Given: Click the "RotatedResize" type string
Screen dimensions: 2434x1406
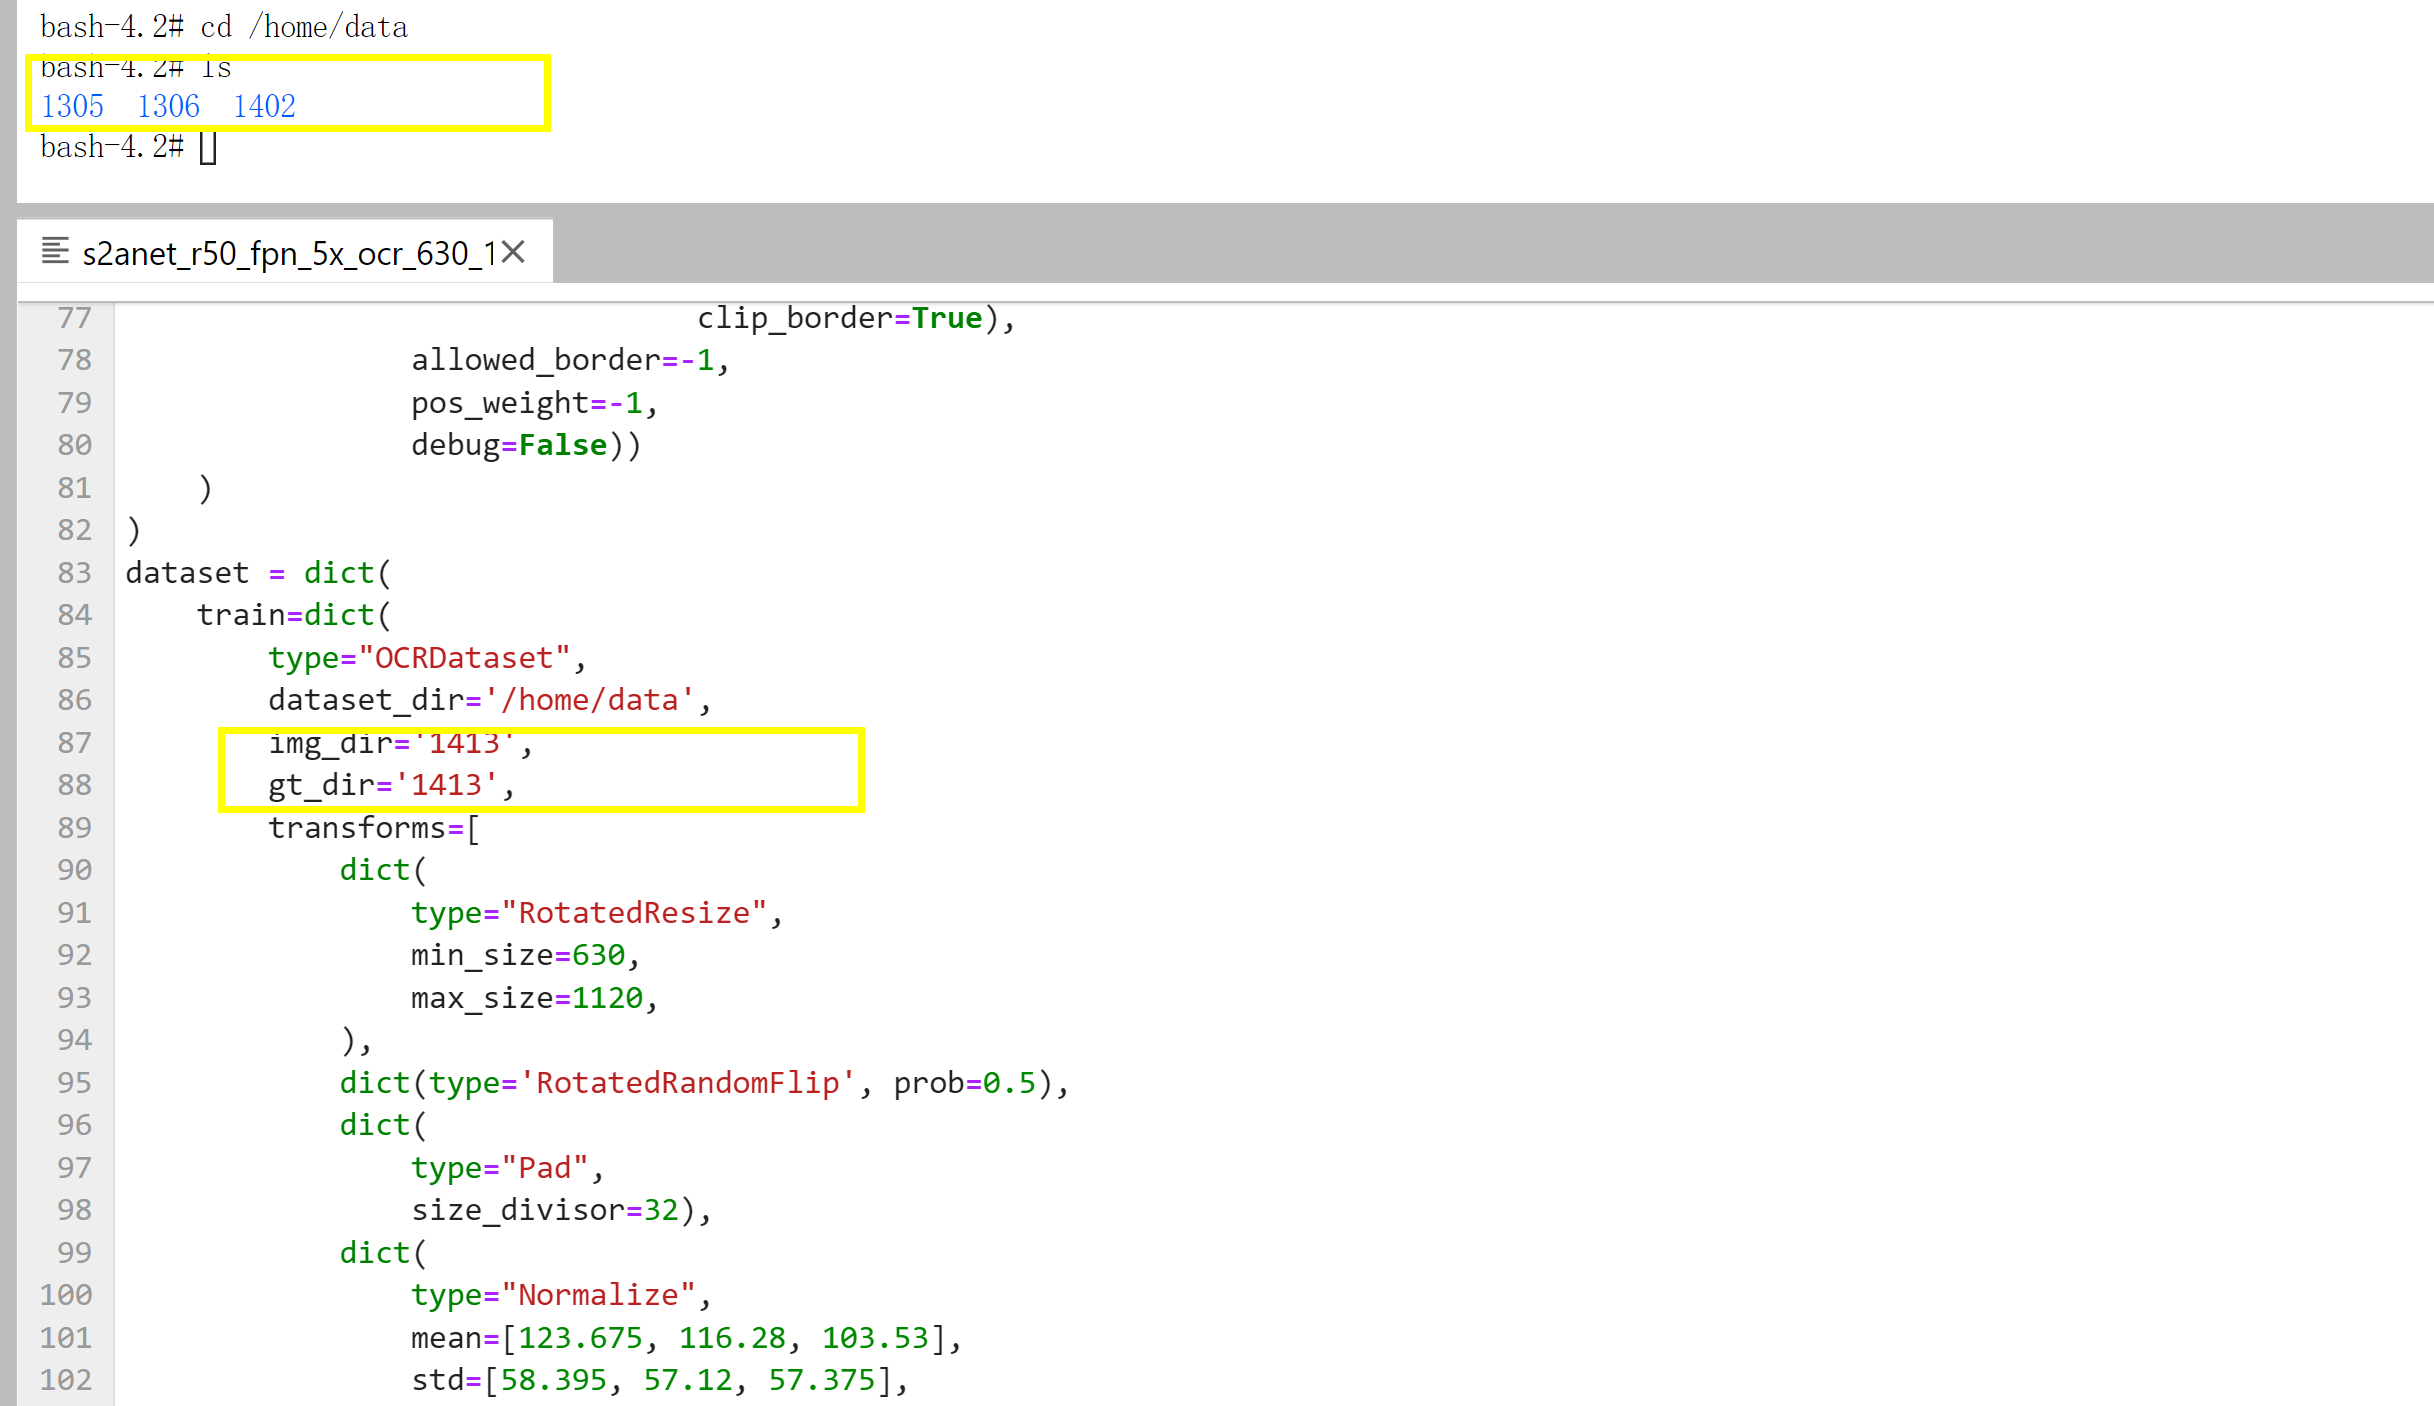Looking at the screenshot, I should point(634,913).
